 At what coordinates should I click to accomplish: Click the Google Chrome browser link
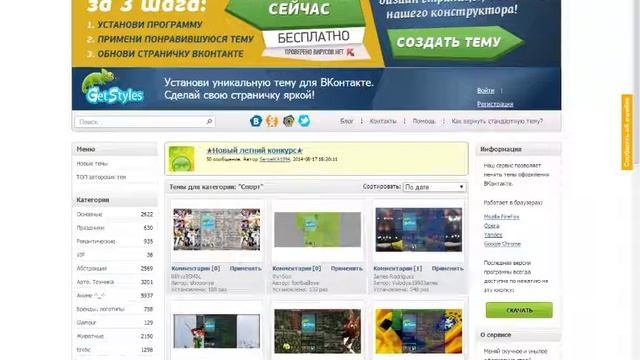pyautogui.click(x=502, y=244)
